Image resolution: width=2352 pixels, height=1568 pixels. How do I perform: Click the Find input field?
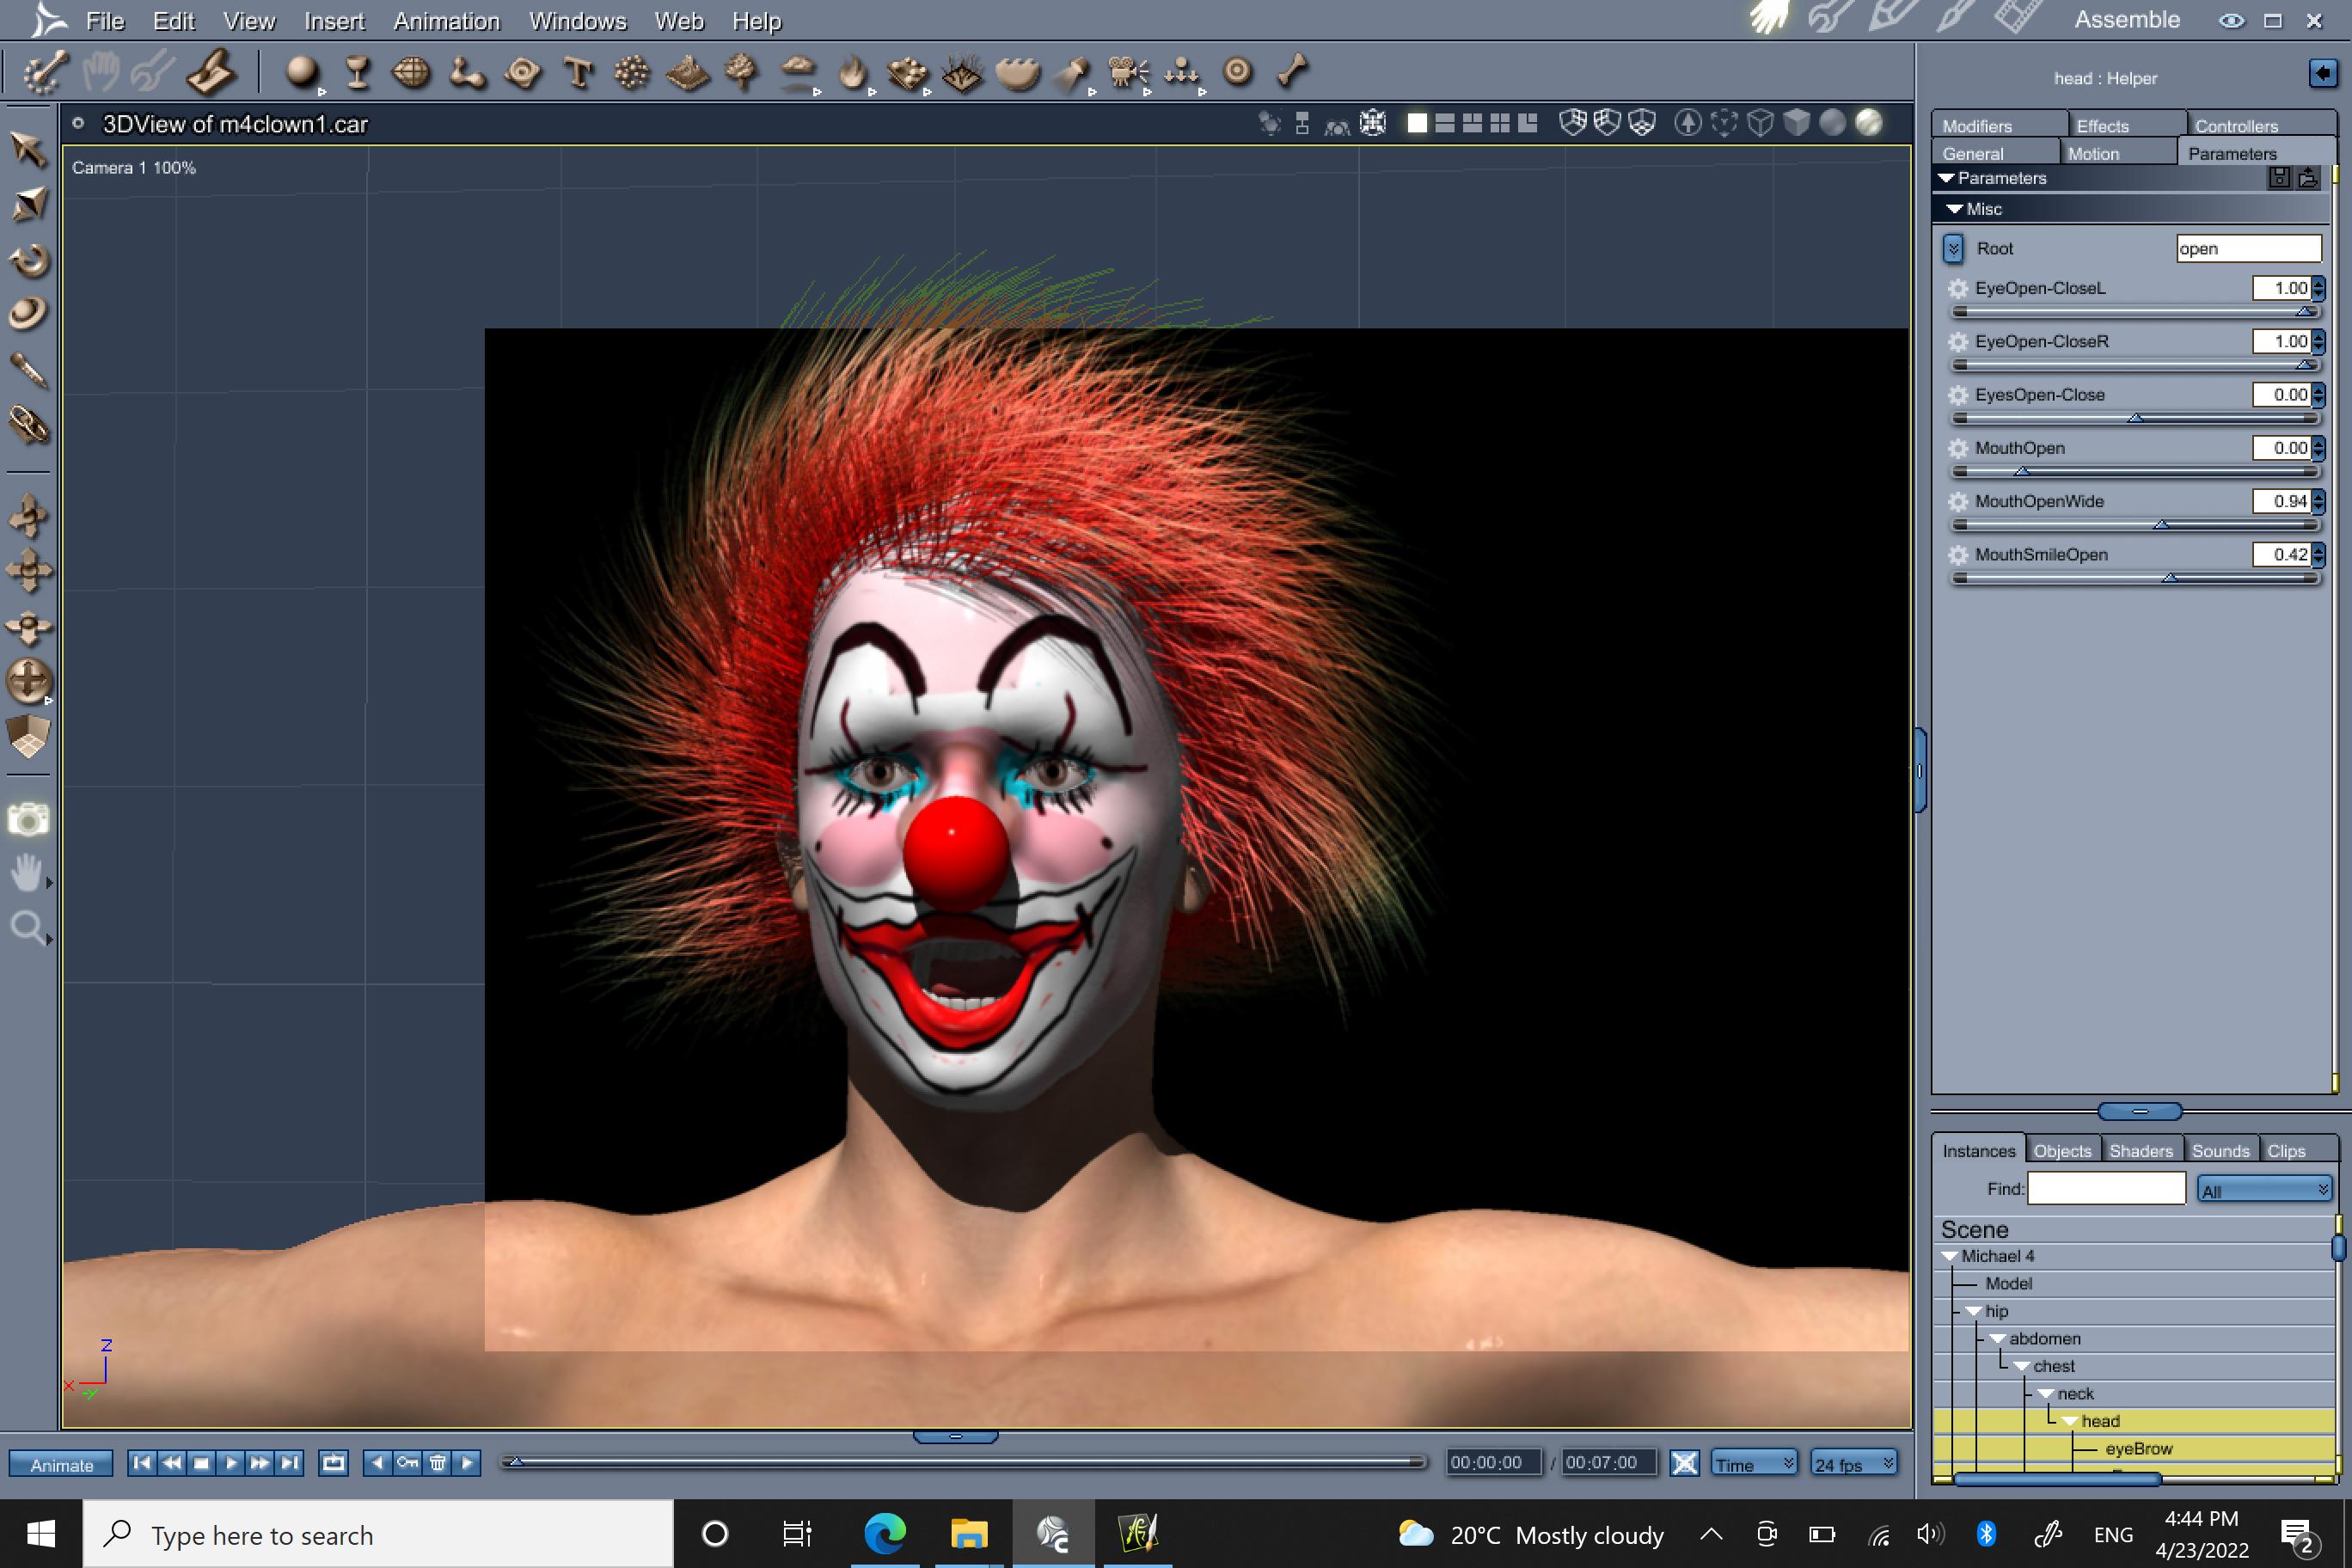(2105, 1189)
